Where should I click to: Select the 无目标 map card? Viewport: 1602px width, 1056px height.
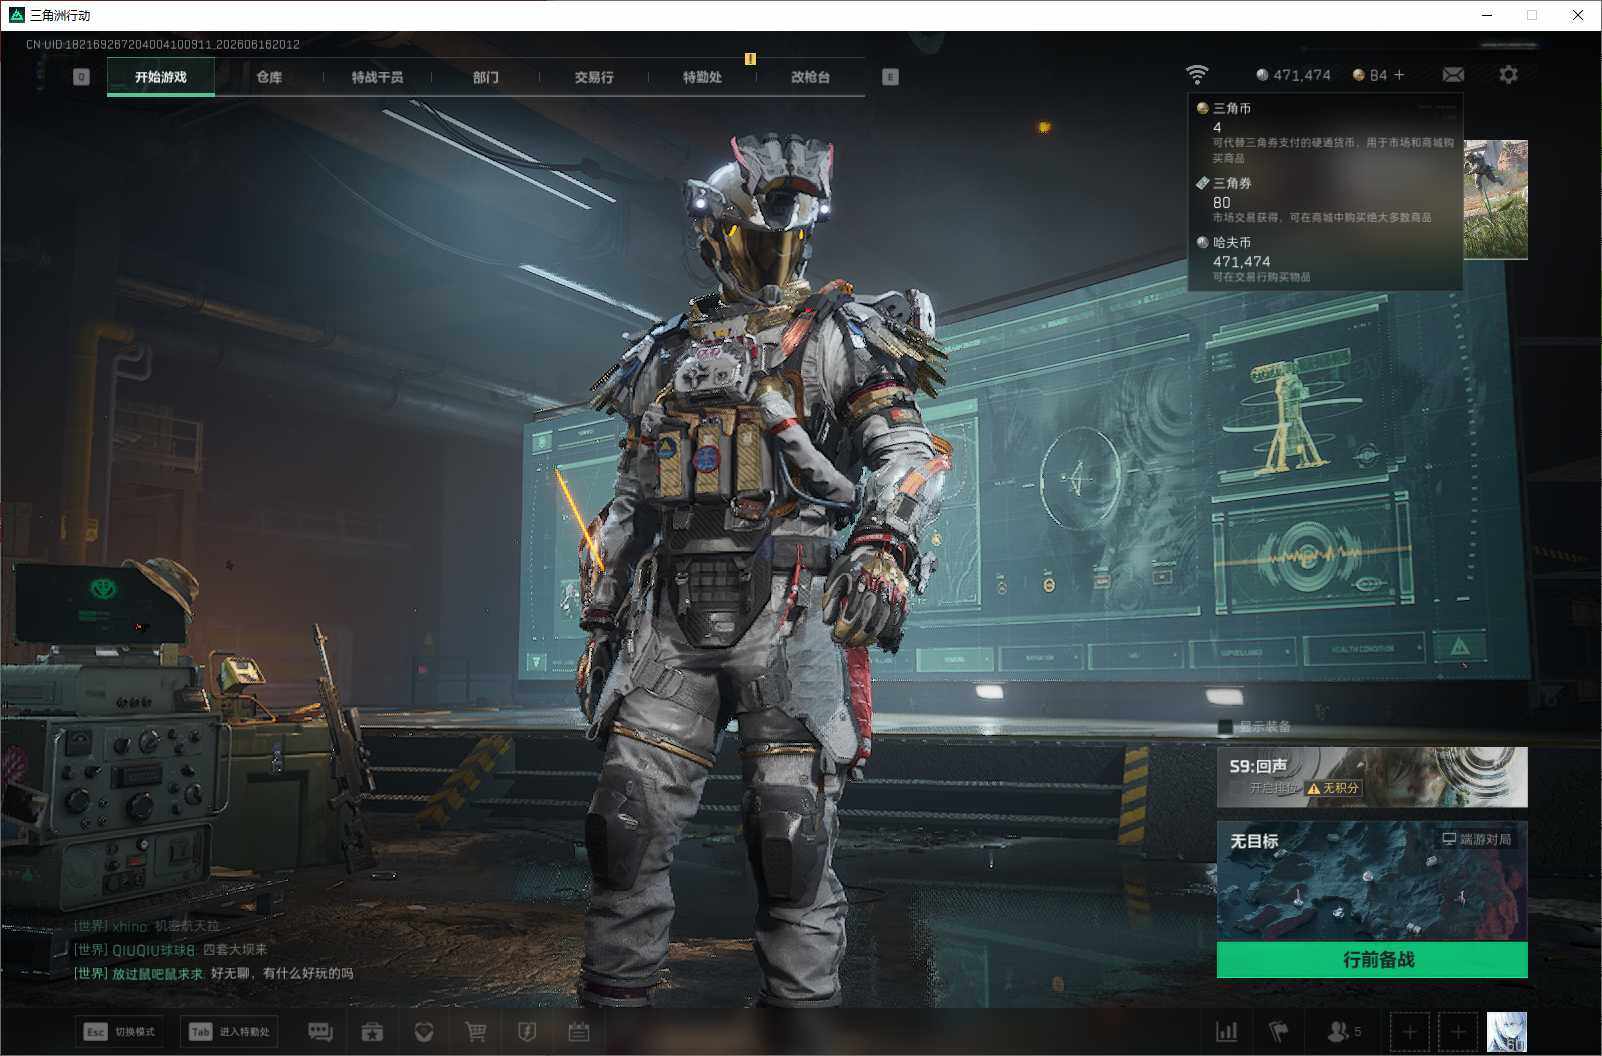point(1372,881)
